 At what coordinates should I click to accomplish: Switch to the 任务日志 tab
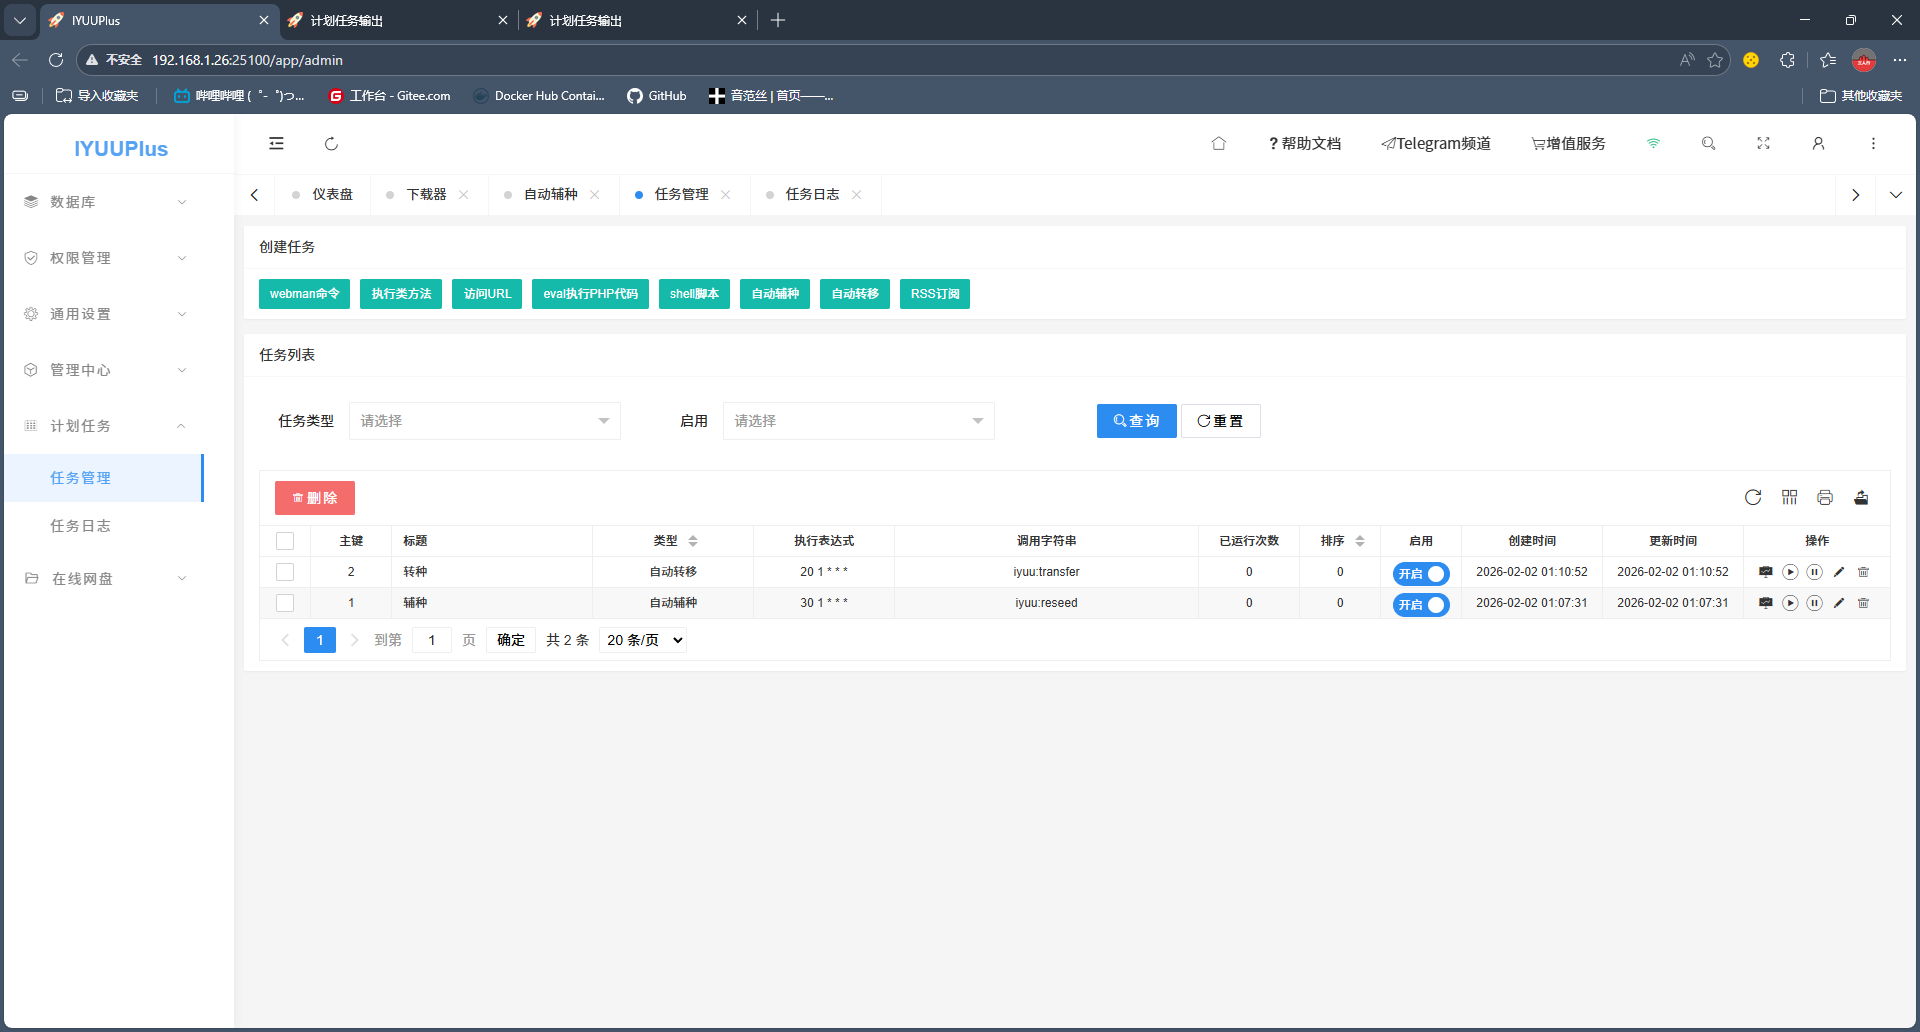tap(811, 195)
